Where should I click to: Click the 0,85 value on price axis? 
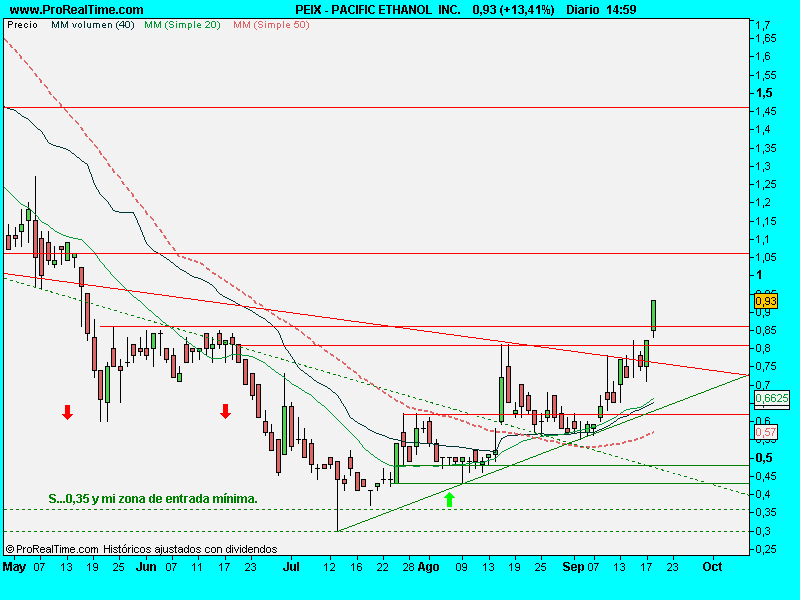pyautogui.click(x=766, y=330)
